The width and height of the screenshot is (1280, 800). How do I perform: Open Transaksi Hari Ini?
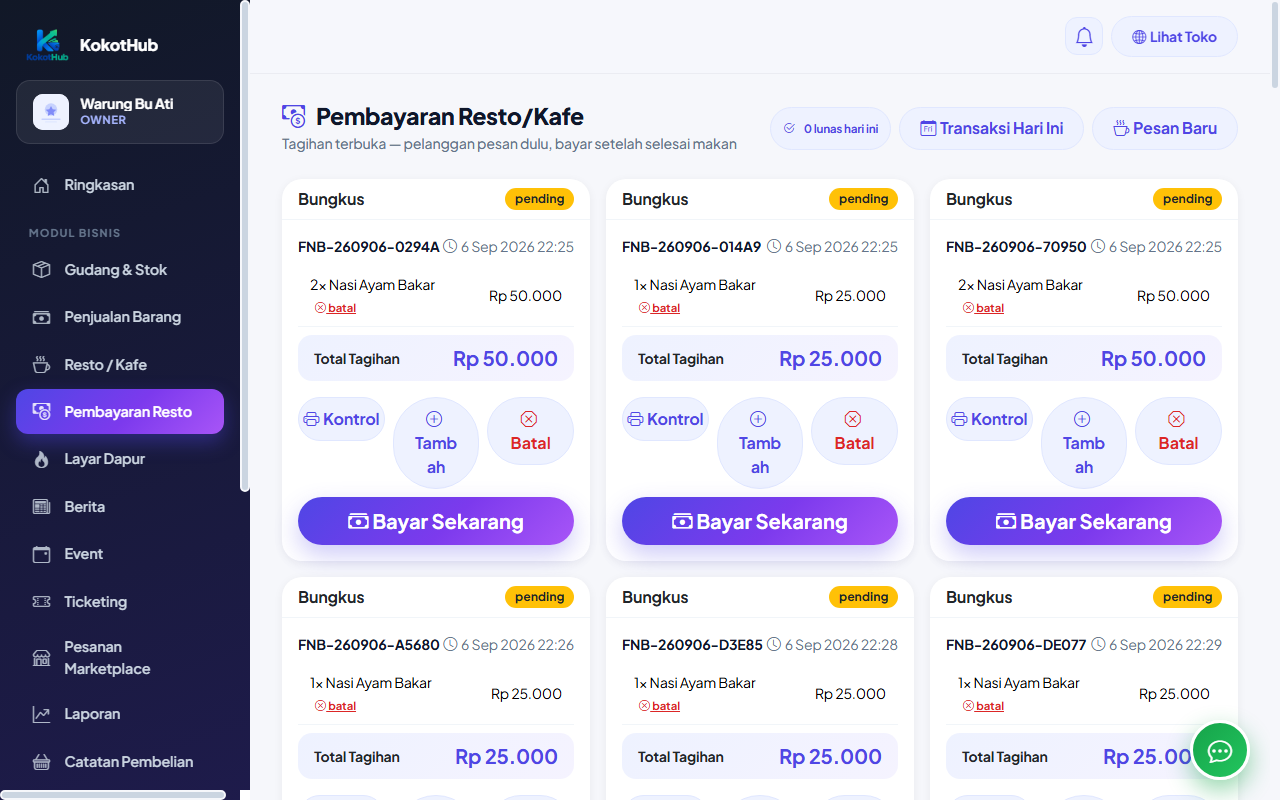pos(991,128)
